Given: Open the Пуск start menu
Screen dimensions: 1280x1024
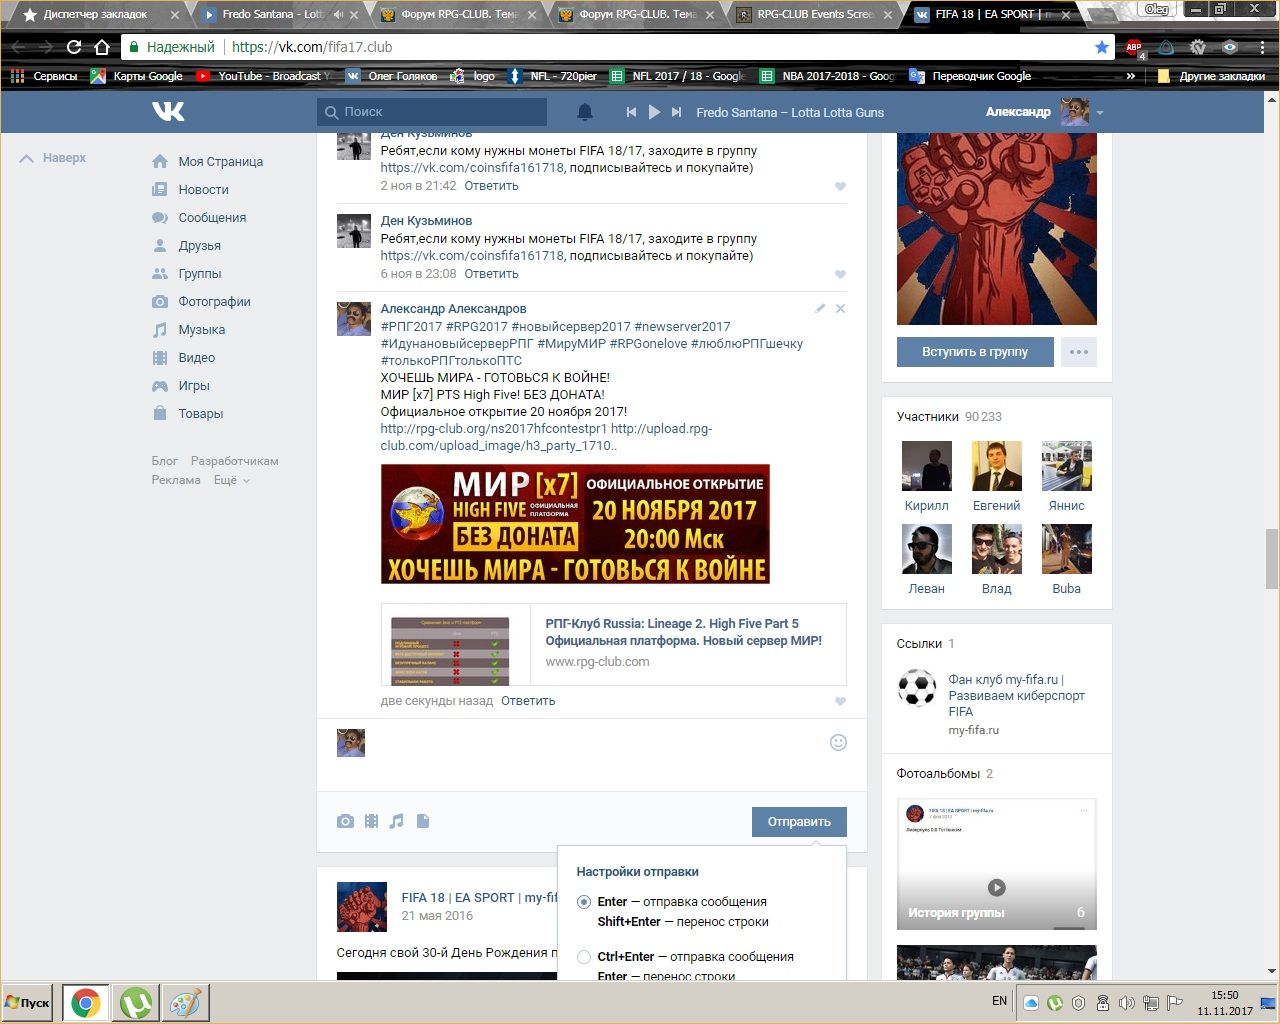Looking at the screenshot, I should pos(27,1003).
